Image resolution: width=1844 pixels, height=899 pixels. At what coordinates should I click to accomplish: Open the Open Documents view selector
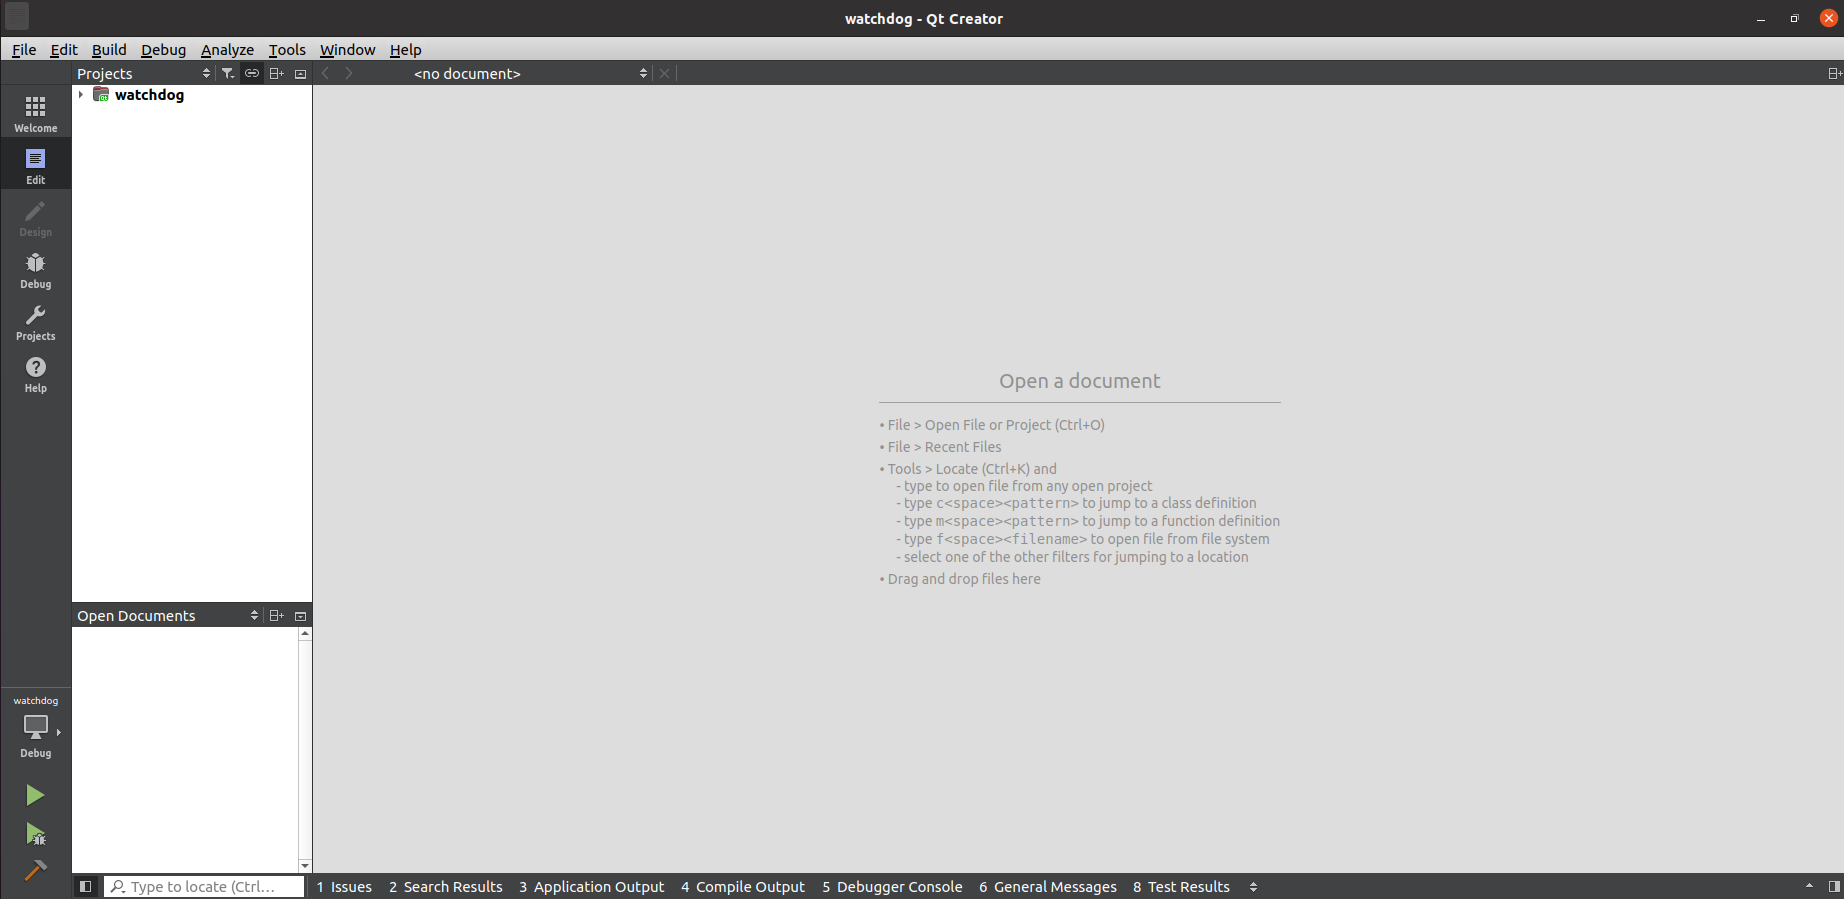(167, 615)
